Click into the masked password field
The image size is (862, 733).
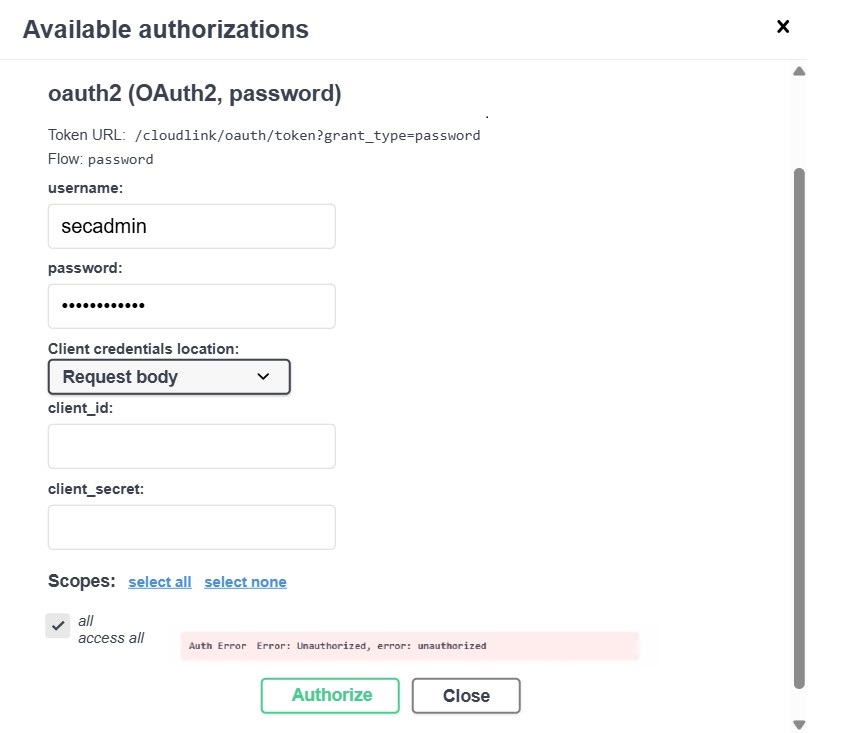[x=191, y=306]
